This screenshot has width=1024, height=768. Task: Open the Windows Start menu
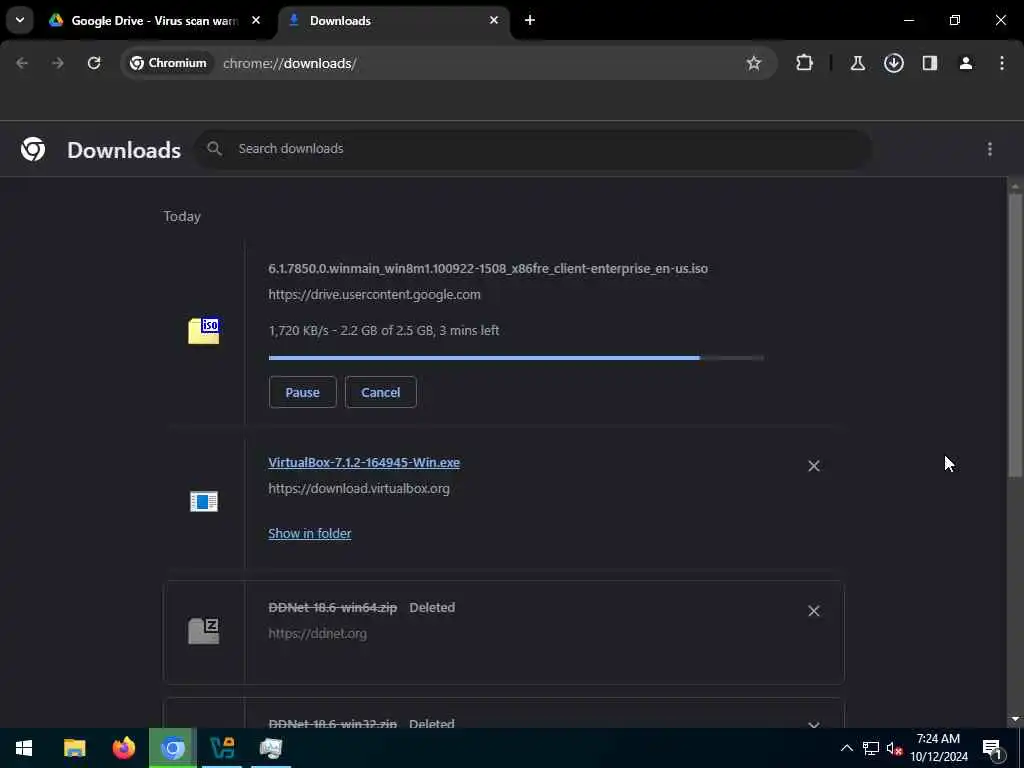[24, 748]
